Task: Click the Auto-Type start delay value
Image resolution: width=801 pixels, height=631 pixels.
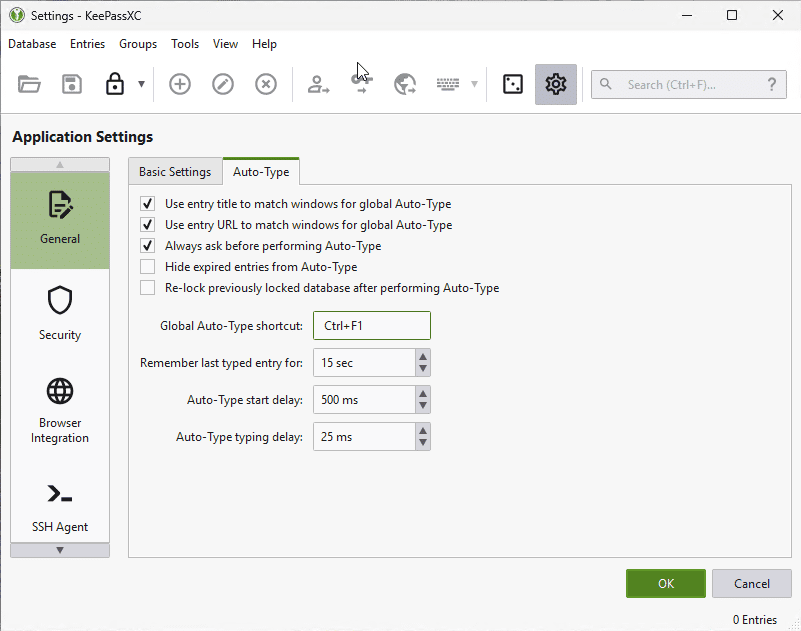Action: coord(364,400)
